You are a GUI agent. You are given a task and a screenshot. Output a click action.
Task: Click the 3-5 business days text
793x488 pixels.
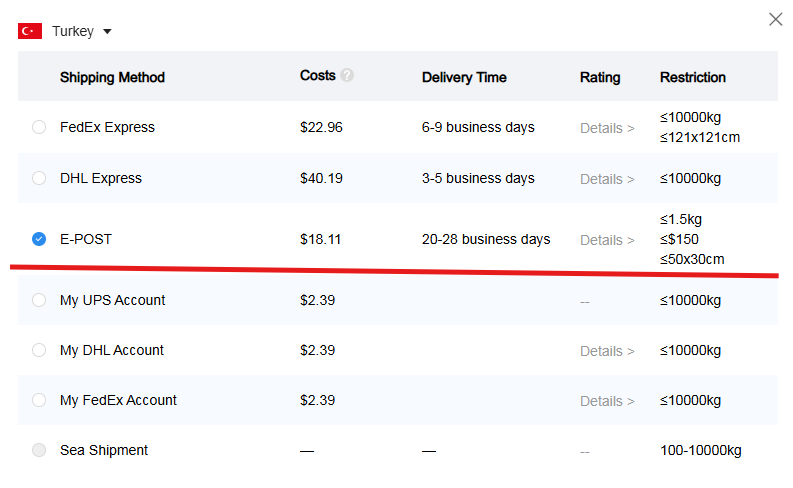coord(478,178)
